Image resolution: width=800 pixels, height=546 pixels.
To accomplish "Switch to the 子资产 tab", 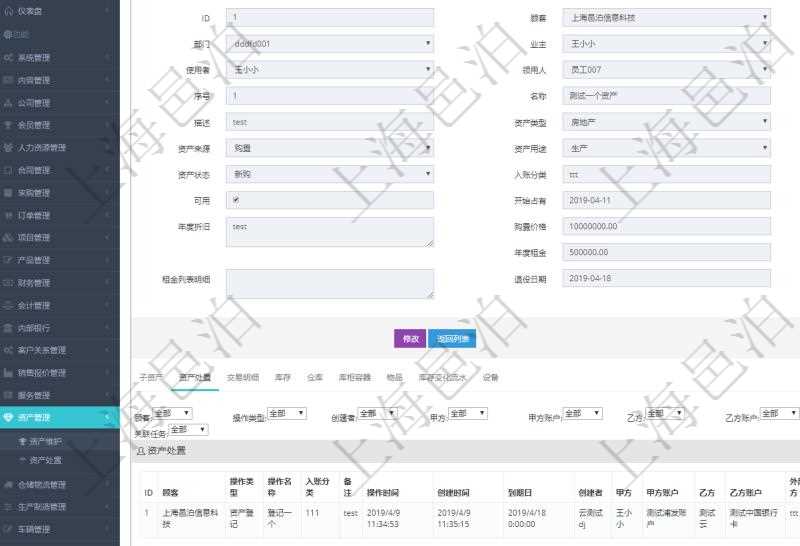I will (151, 378).
